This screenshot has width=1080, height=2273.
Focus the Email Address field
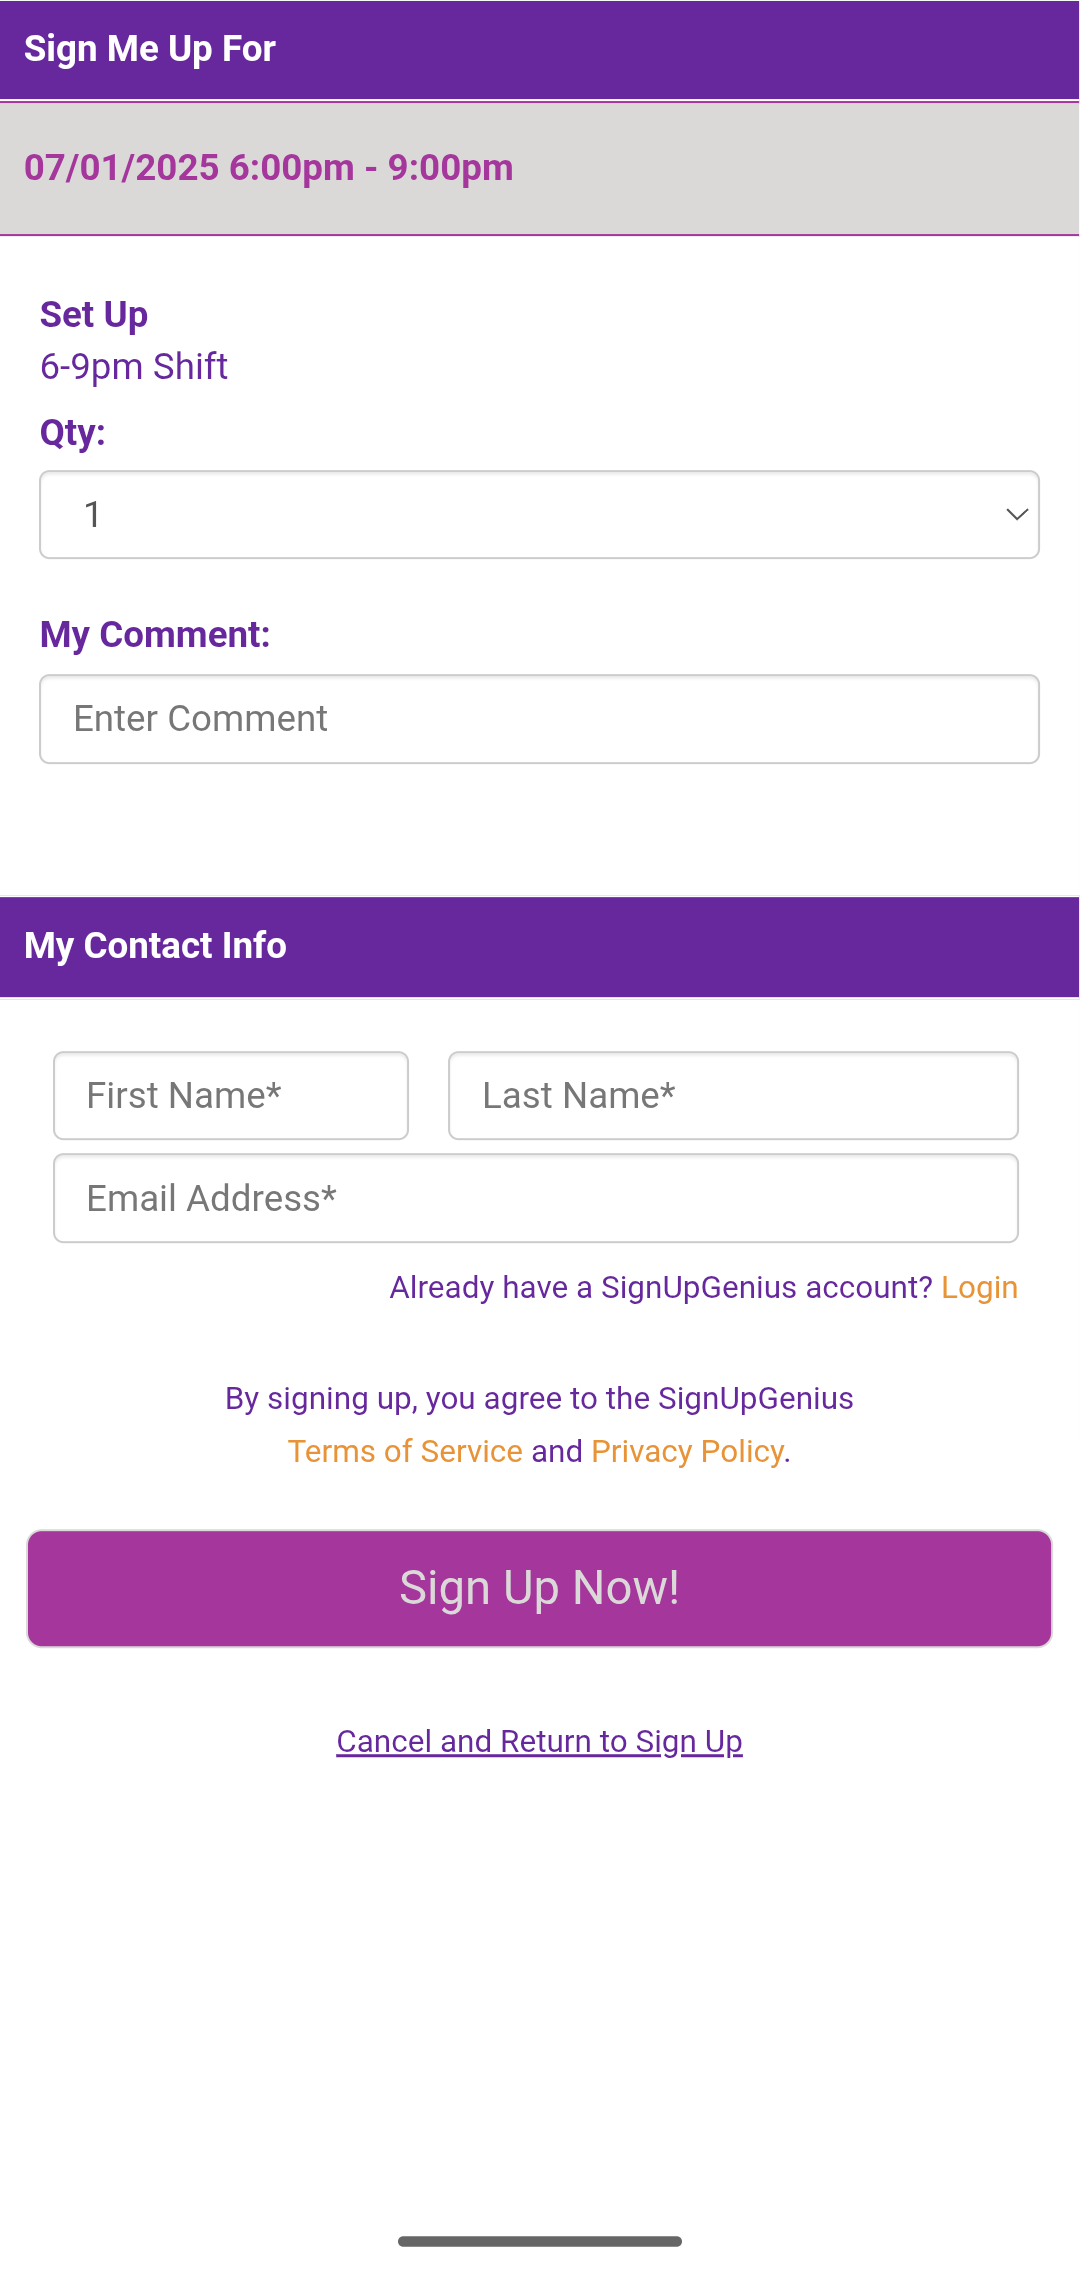tap(536, 1199)
